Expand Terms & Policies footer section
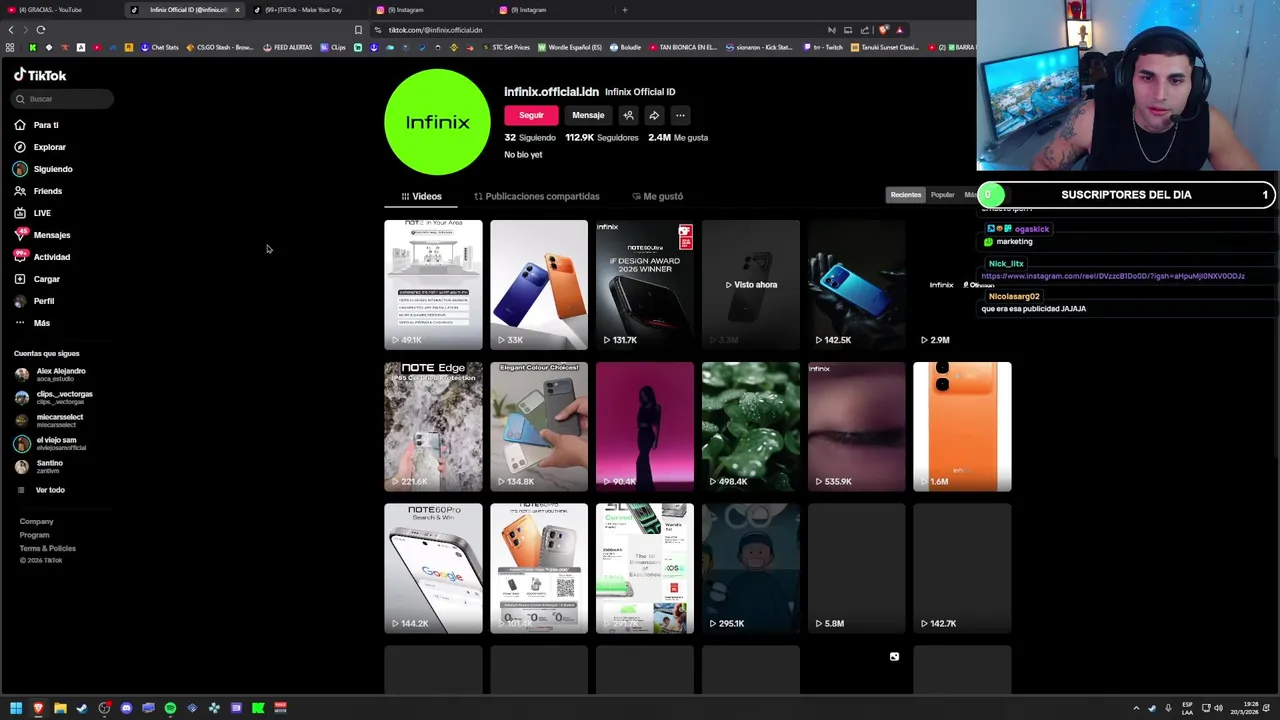Screen dimensions: 1280x720 coord(47,548)
